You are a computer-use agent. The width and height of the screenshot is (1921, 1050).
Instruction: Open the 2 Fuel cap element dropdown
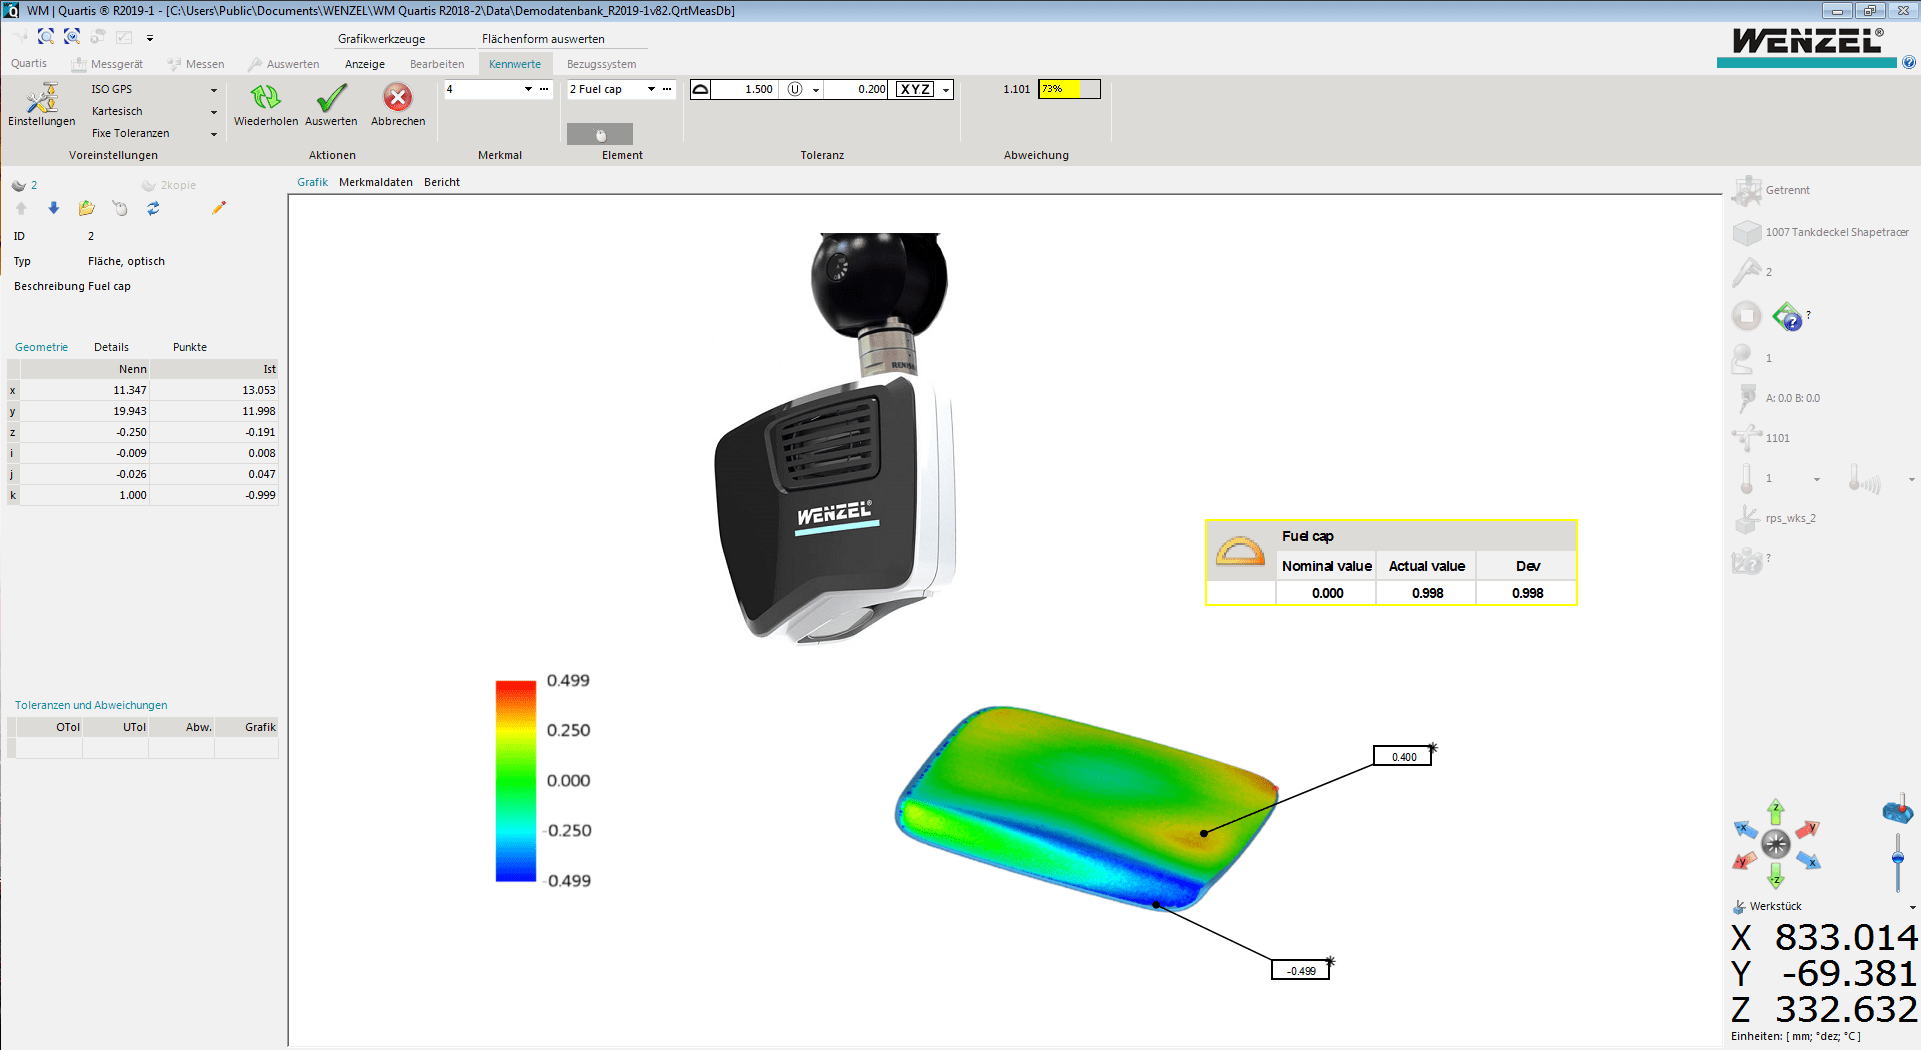click(x=651, y=89)
